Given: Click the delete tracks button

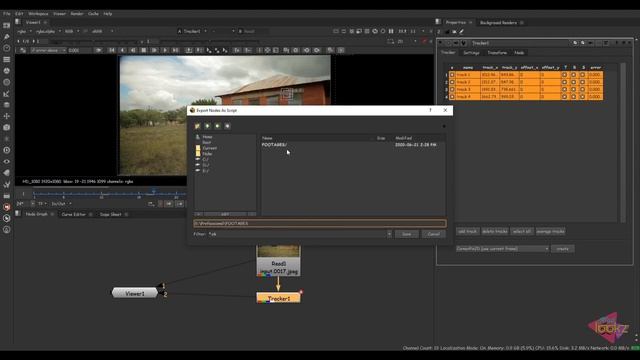Looking at the screenshot, I should [495, 231].
